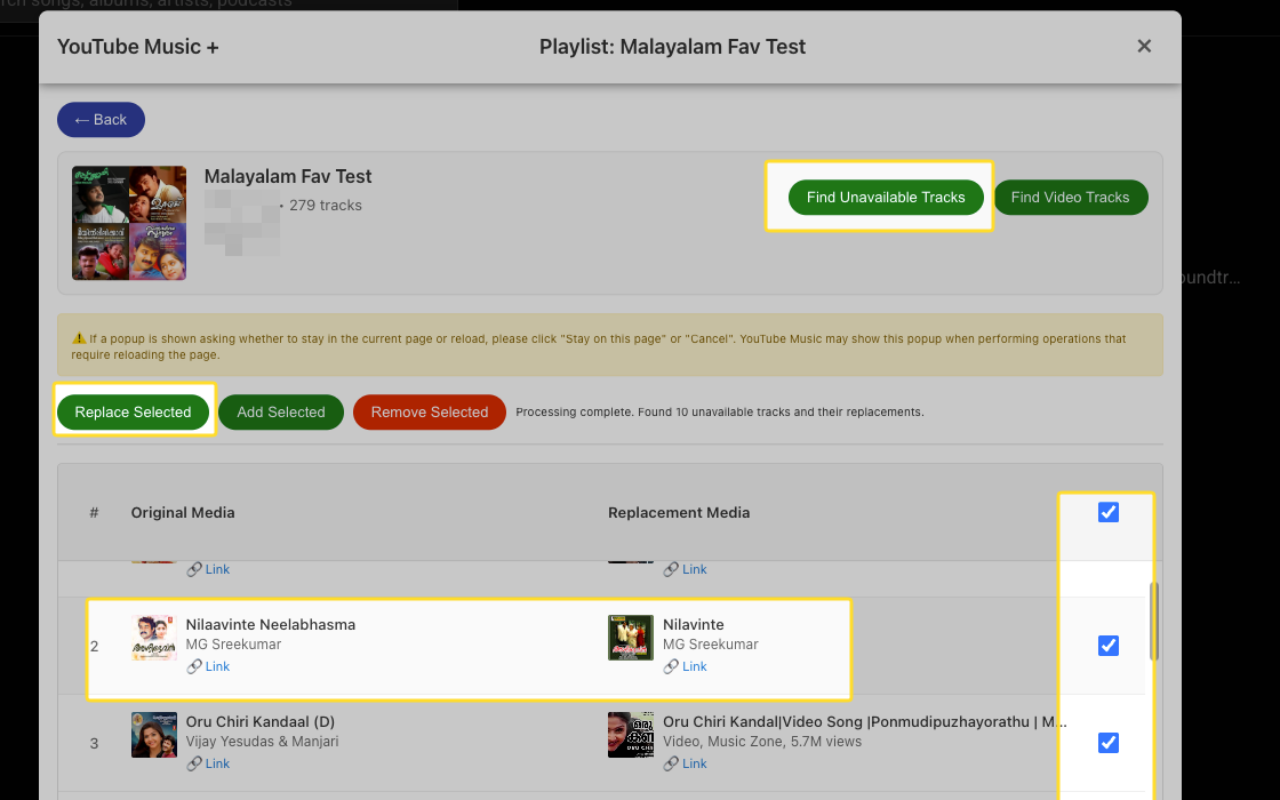Click MG Sreekumar under Nilaavinte Neelabhasma

(234, 644)
